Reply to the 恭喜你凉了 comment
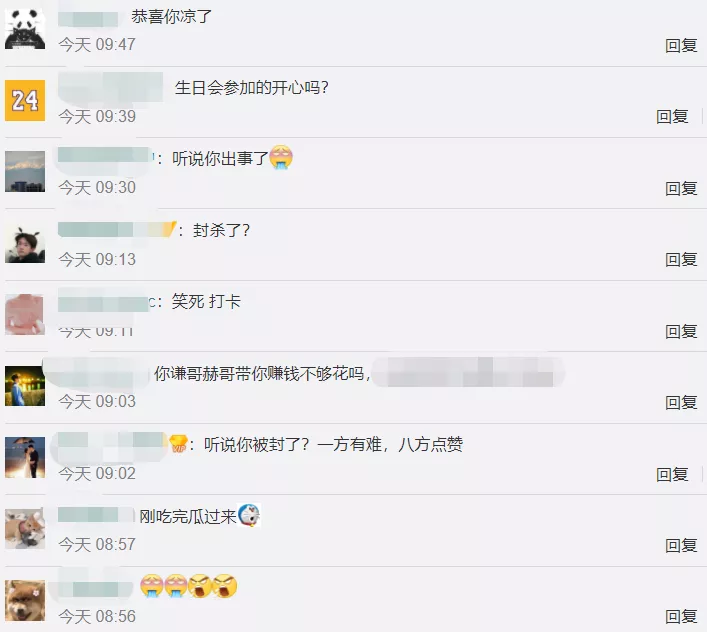The width and height of the screenshot is (707, 632). [681, 46]
